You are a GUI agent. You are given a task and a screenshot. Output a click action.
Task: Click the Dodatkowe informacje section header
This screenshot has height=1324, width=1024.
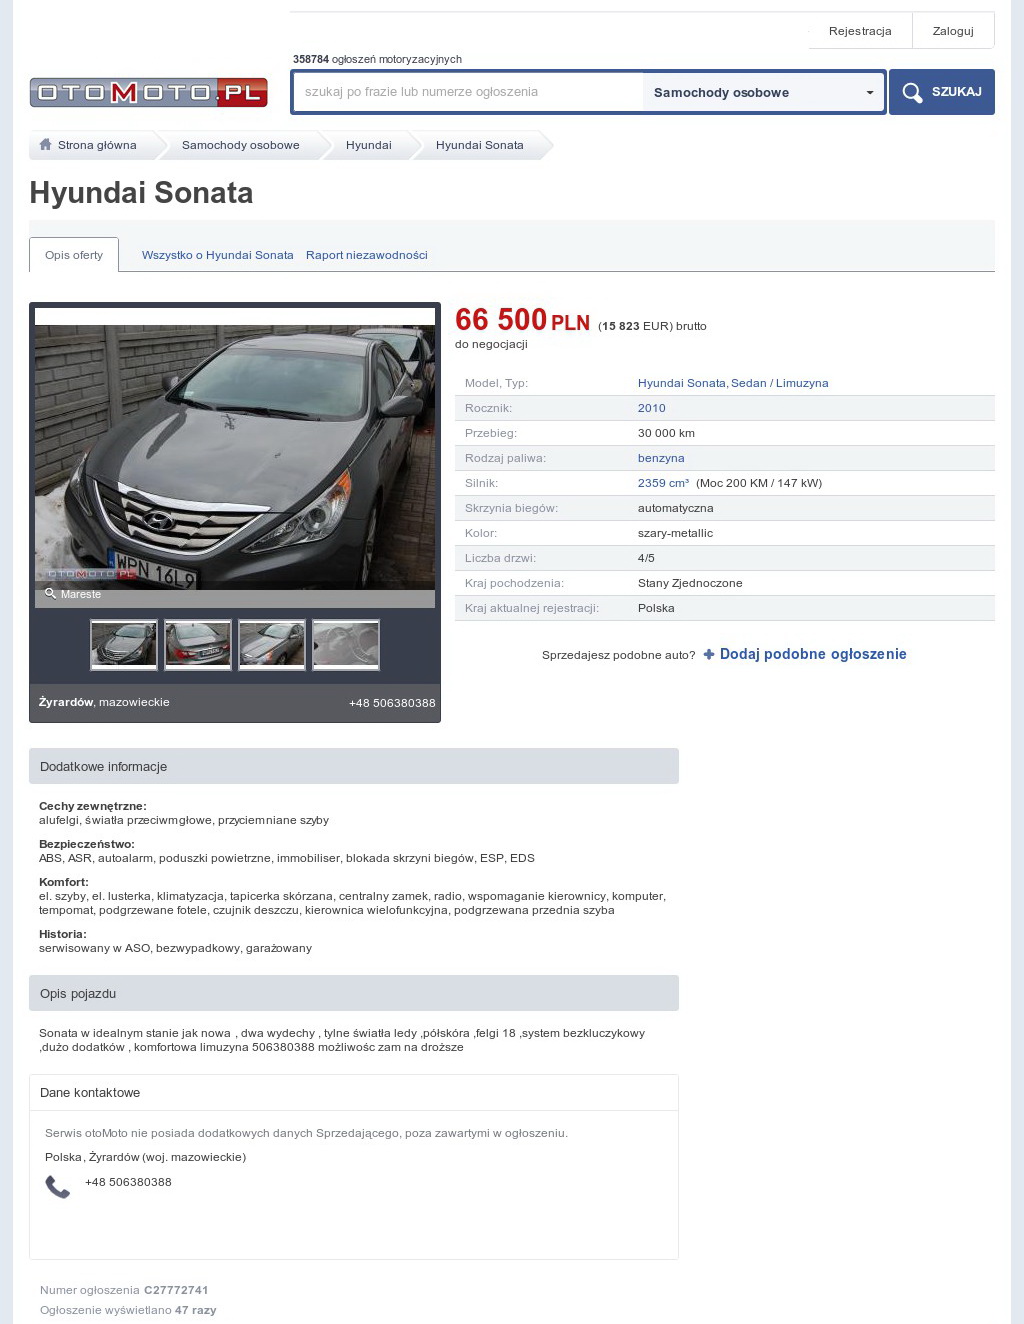tap(354, 766)
